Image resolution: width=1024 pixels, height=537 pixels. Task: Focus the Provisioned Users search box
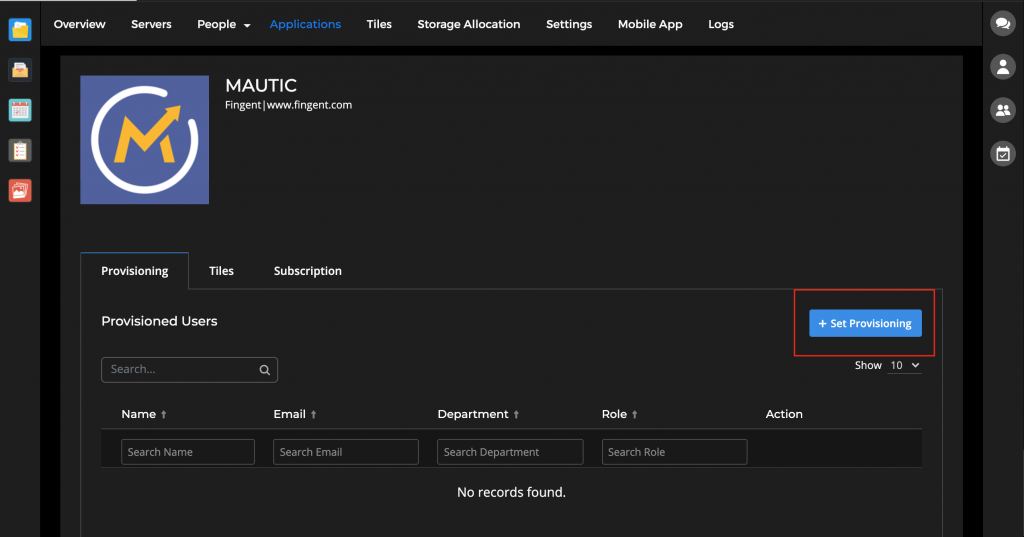(189, 370)
